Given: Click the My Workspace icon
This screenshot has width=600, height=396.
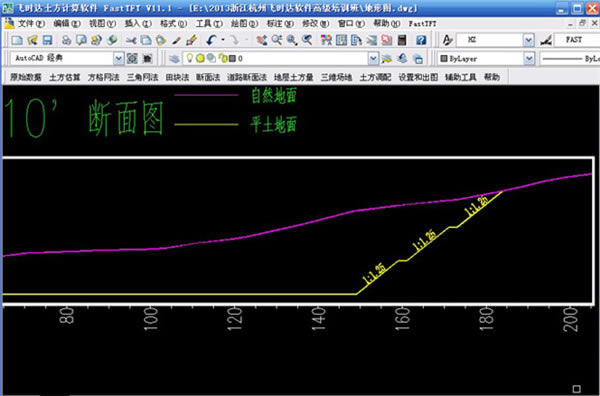Looking at the screenshot, I should [x=147, y=58].
